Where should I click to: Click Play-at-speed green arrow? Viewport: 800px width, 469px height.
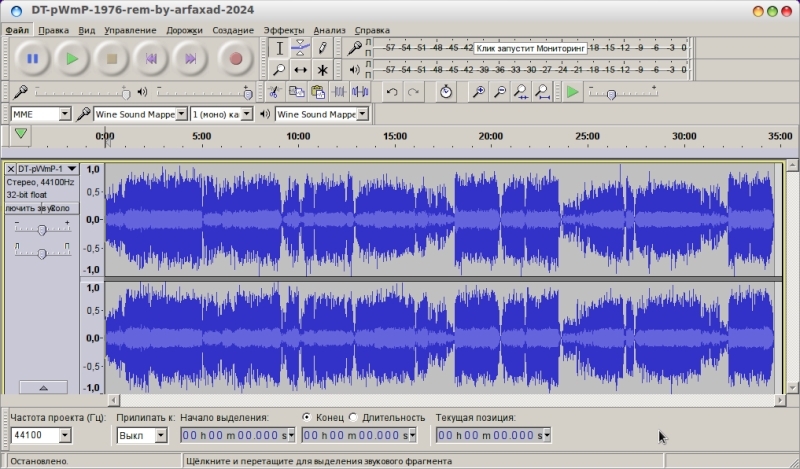click(572, 92)
